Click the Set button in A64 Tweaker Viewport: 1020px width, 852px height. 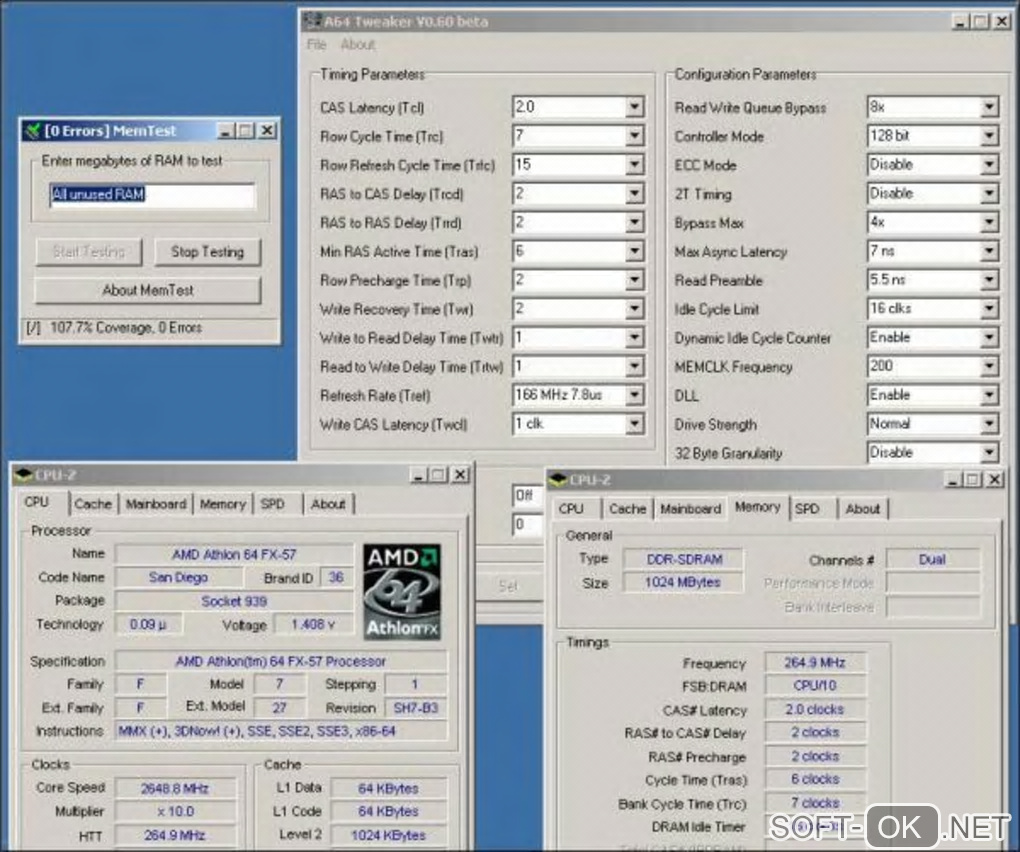(x=508, y=586)
